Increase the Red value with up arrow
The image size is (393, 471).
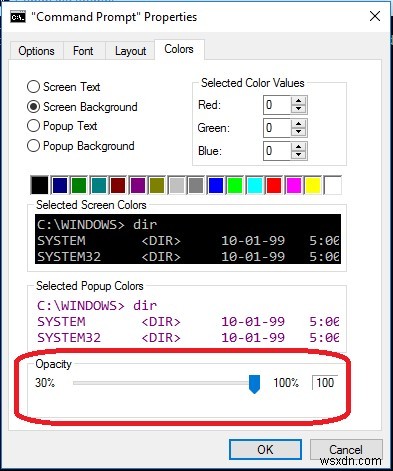[x=298, y=101]
